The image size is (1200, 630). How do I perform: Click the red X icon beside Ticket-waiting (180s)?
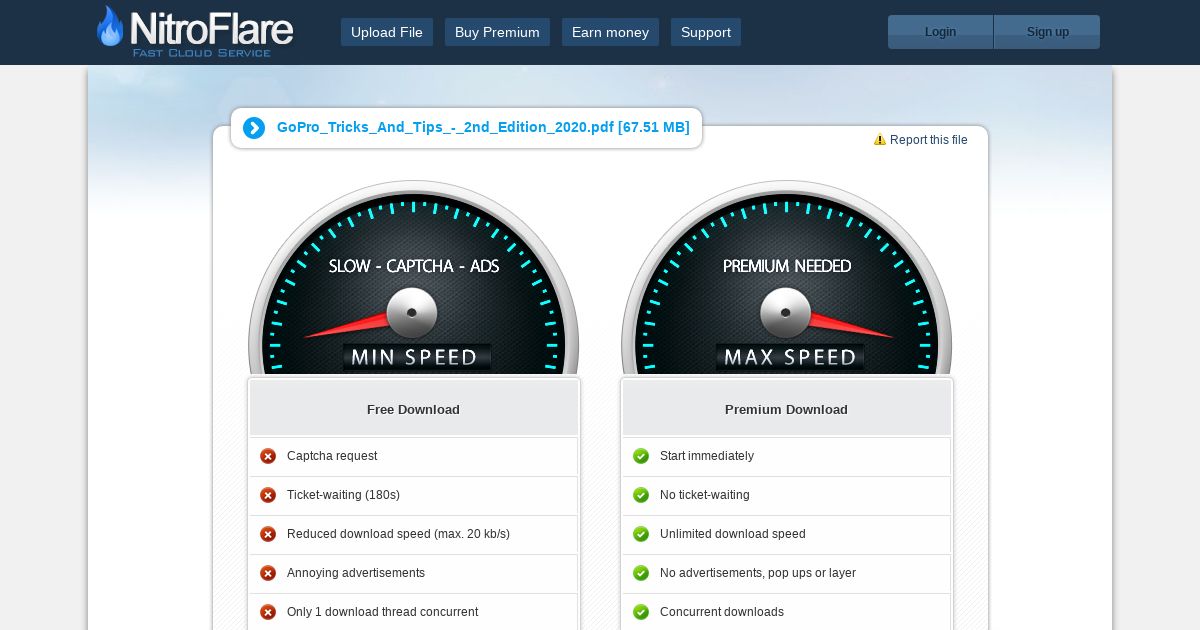coord(268,495)
